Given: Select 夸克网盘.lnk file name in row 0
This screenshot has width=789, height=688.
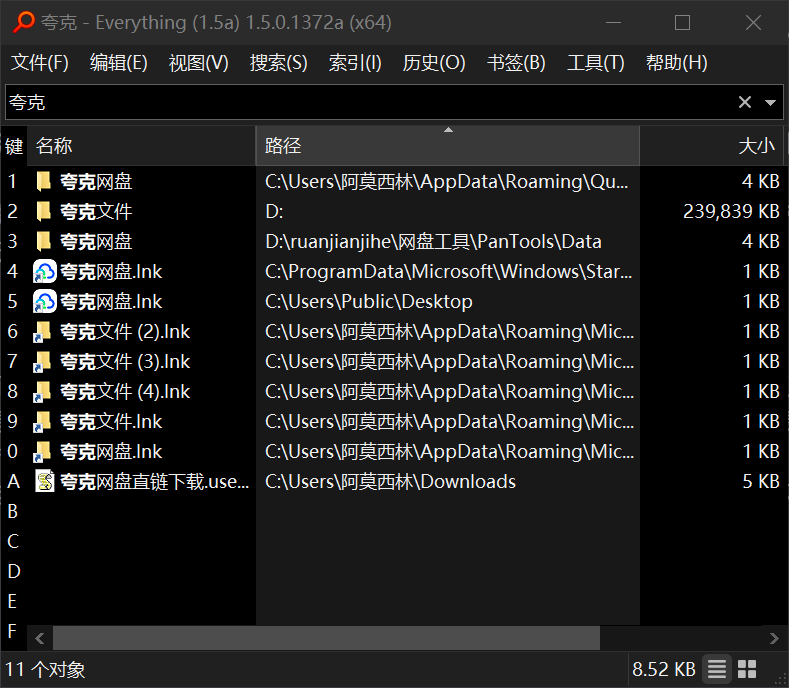Looking at the screenshot, I should coord(111,452).
